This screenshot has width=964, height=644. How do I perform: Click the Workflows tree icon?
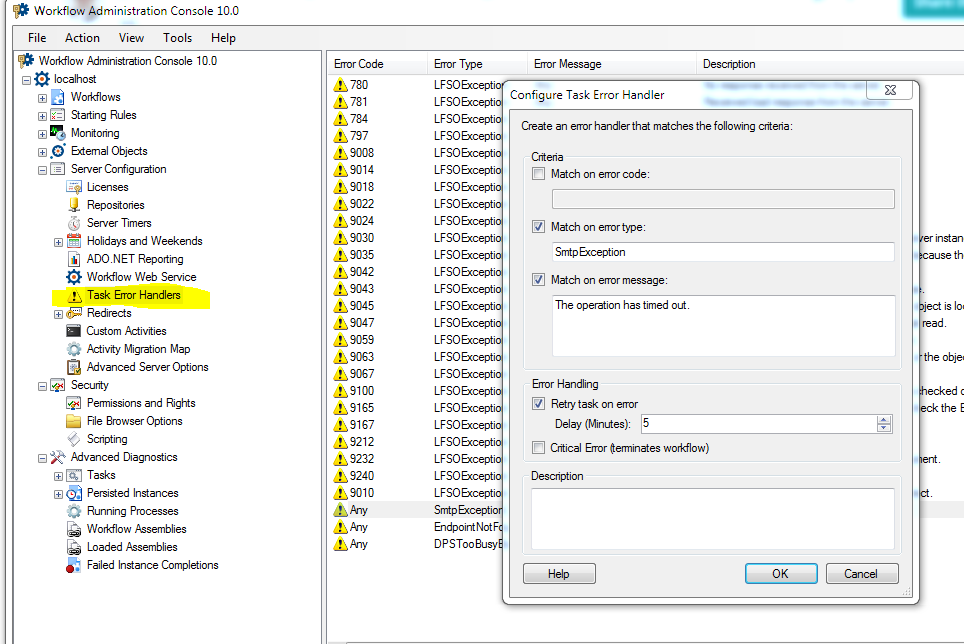point(58,97)
